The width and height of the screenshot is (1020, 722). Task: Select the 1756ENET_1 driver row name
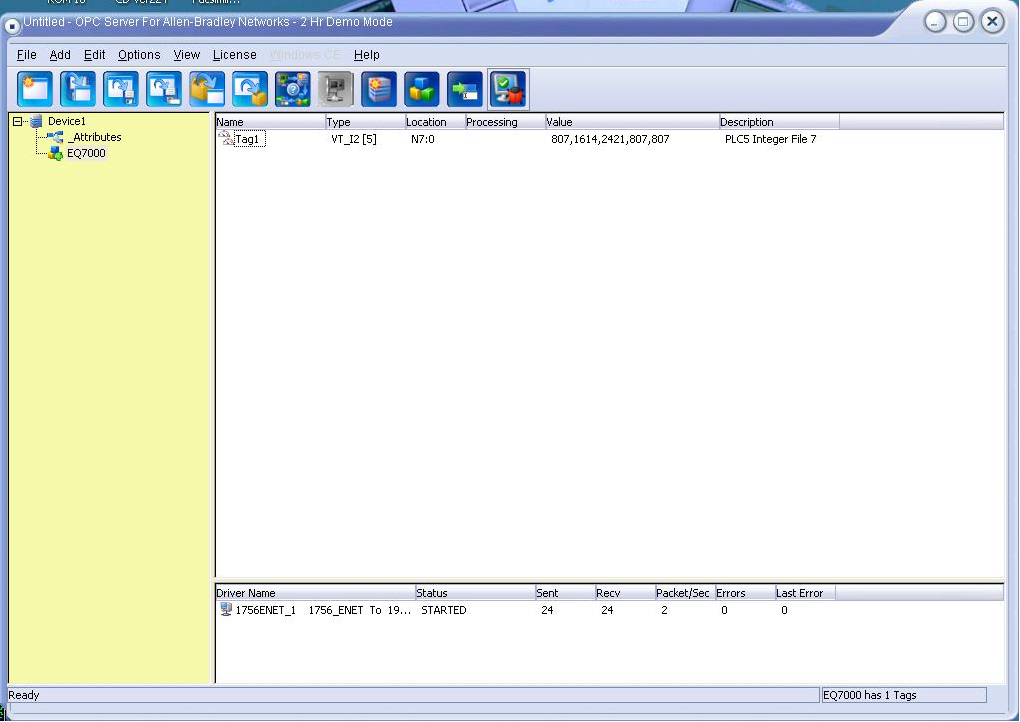[265, 610]
